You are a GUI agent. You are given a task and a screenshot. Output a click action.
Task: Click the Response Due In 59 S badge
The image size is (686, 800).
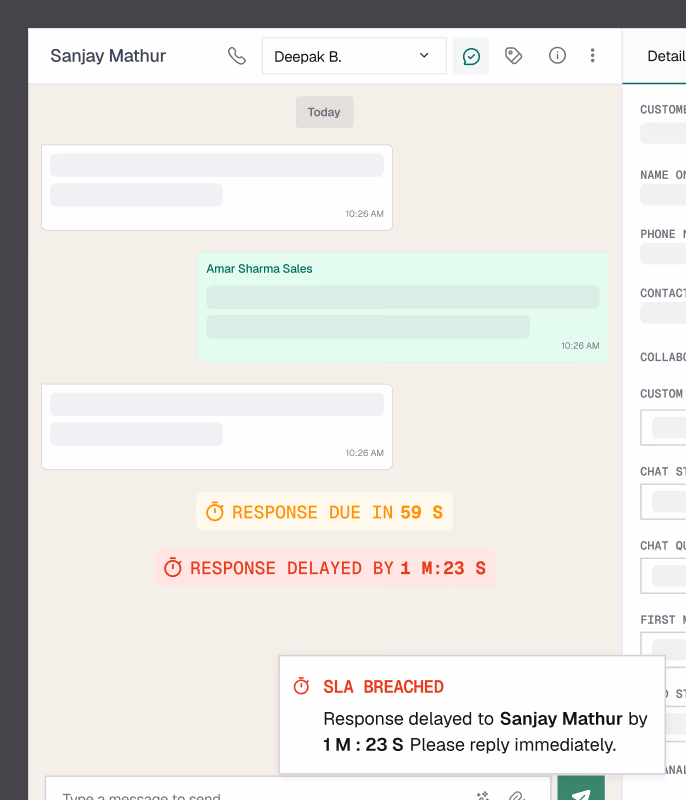324,512
